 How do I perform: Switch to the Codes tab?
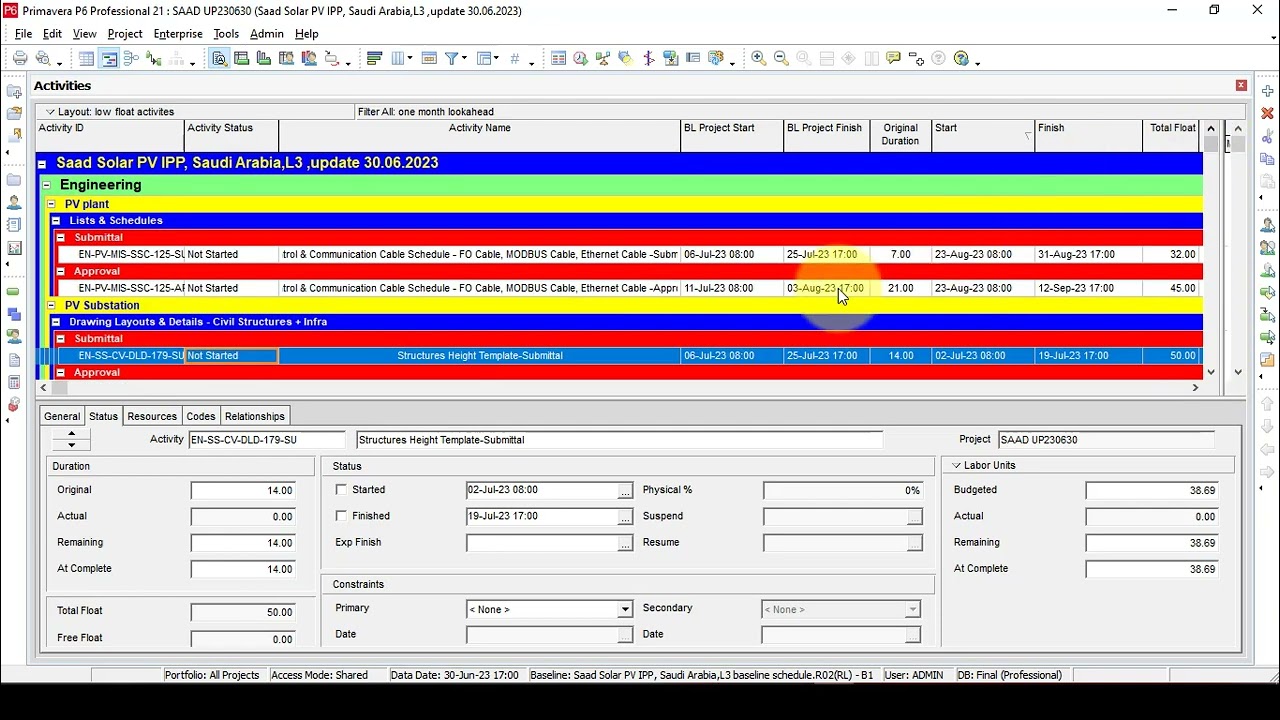201,416
